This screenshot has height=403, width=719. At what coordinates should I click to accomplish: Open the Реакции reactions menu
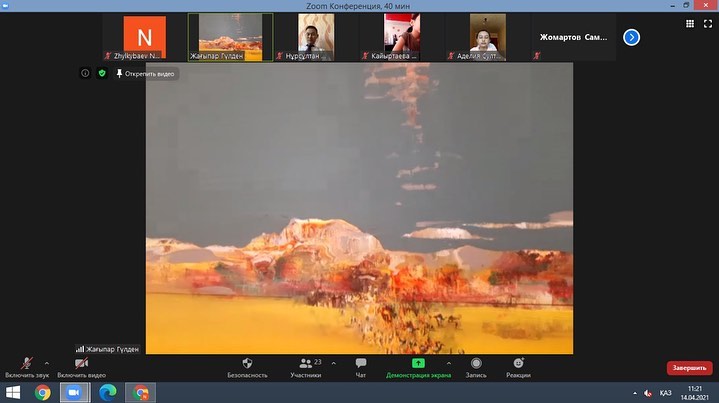tap(519, 368)
